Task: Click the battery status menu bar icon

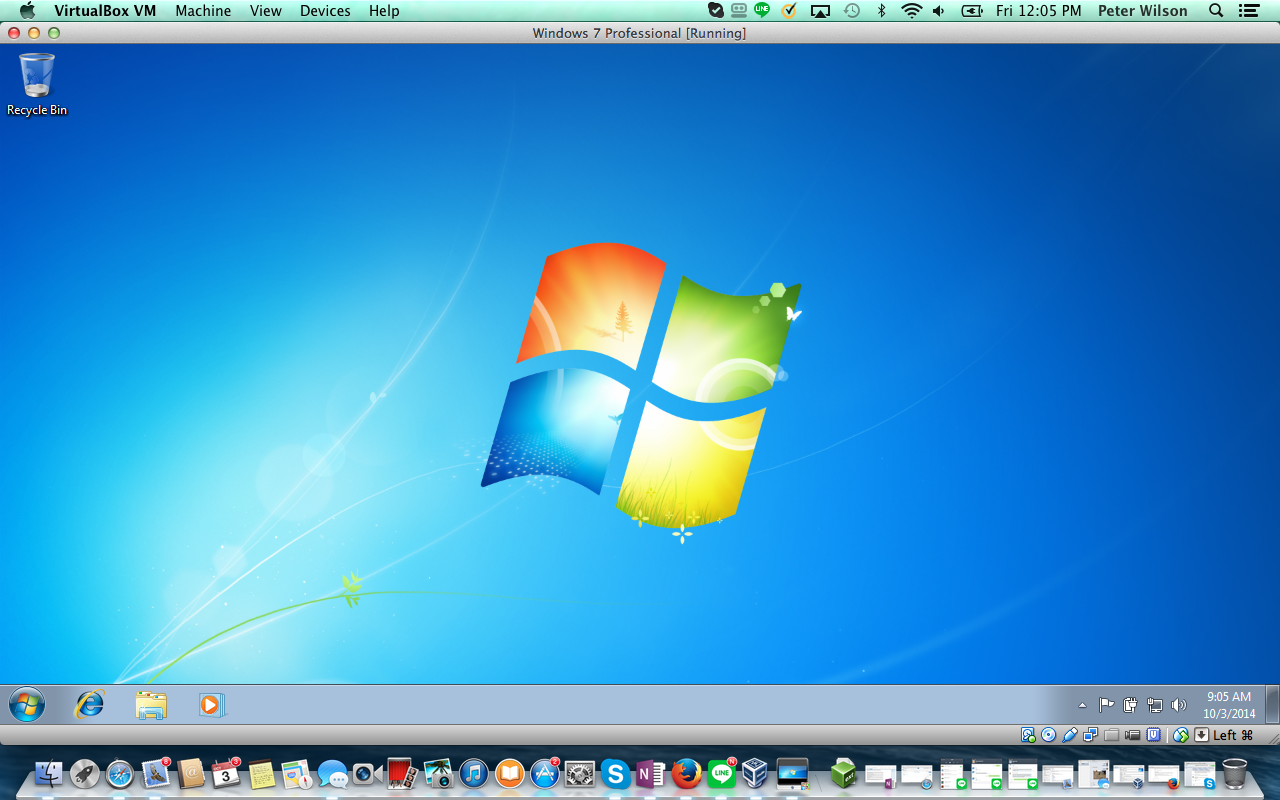Action: (x=971, y=11)
